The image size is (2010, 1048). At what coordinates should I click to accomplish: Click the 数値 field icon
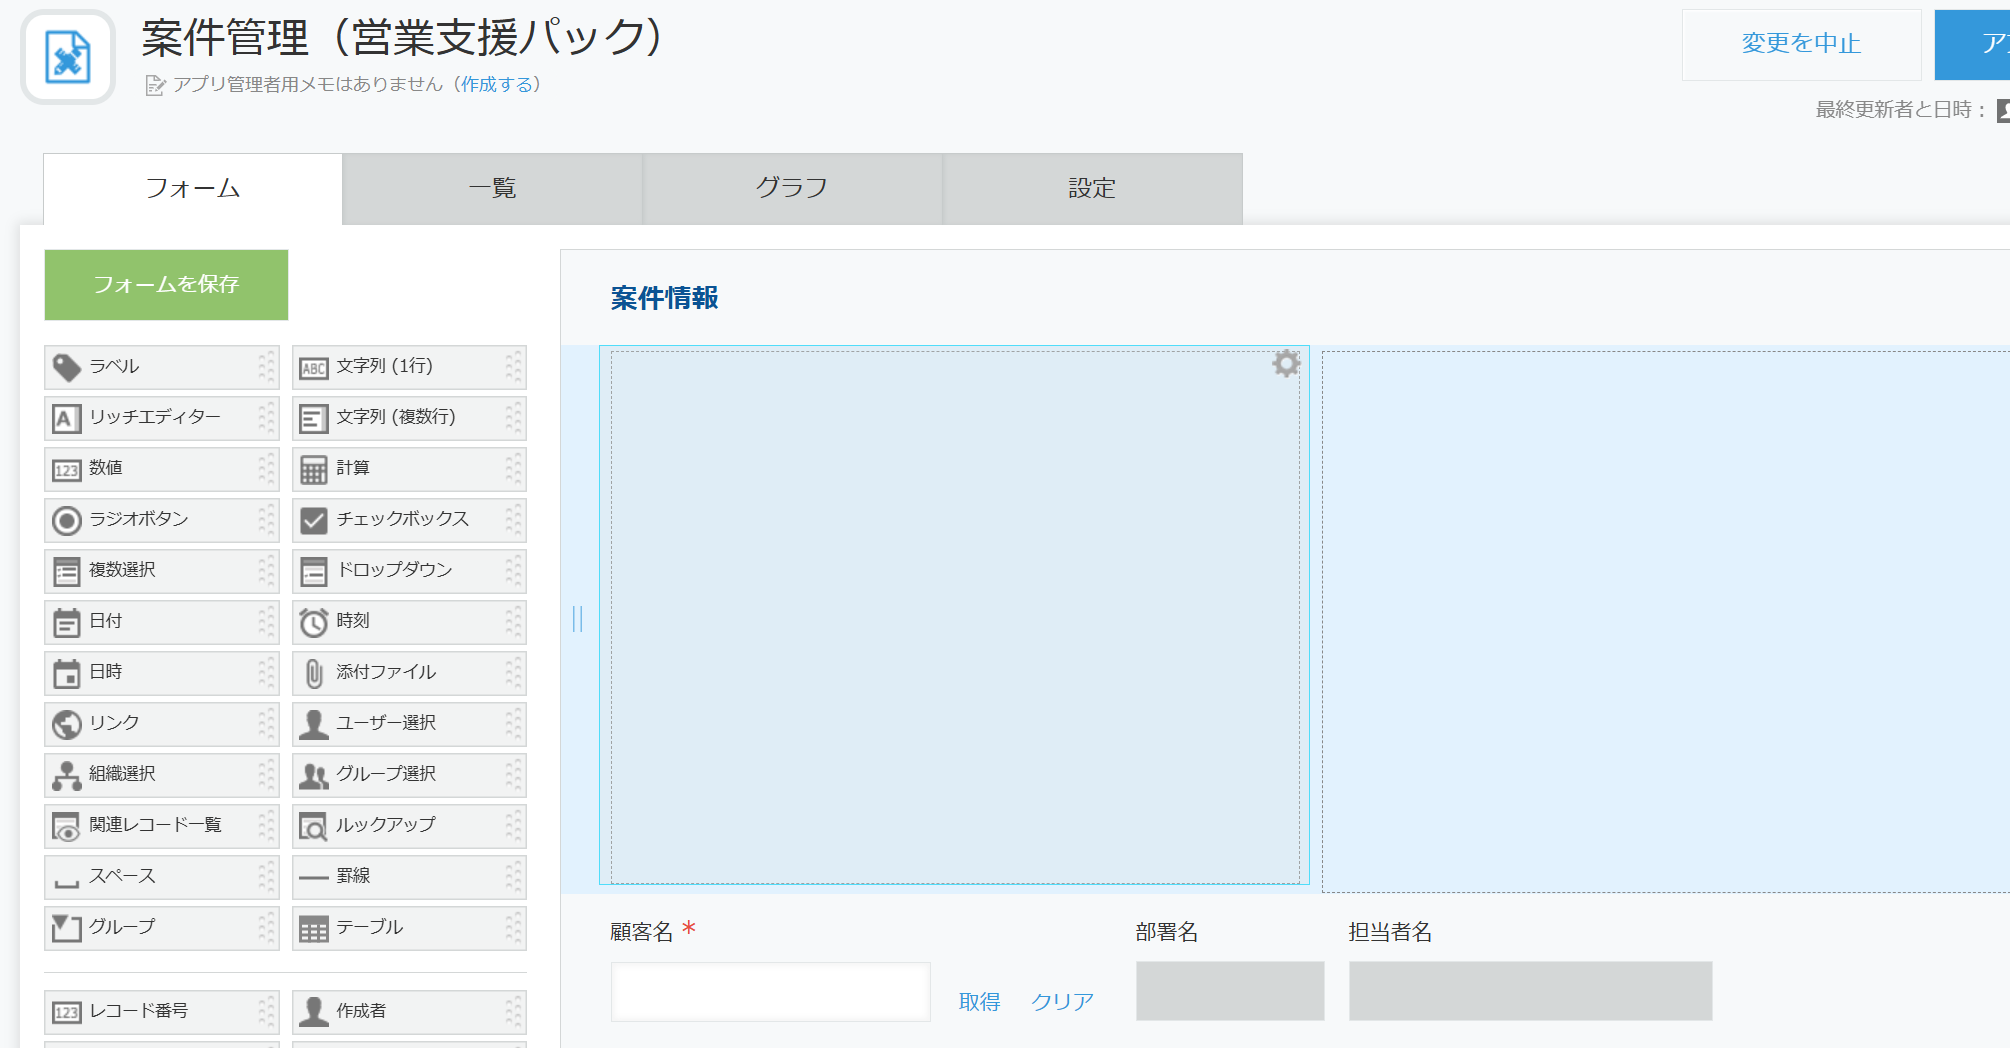(67, 470)
